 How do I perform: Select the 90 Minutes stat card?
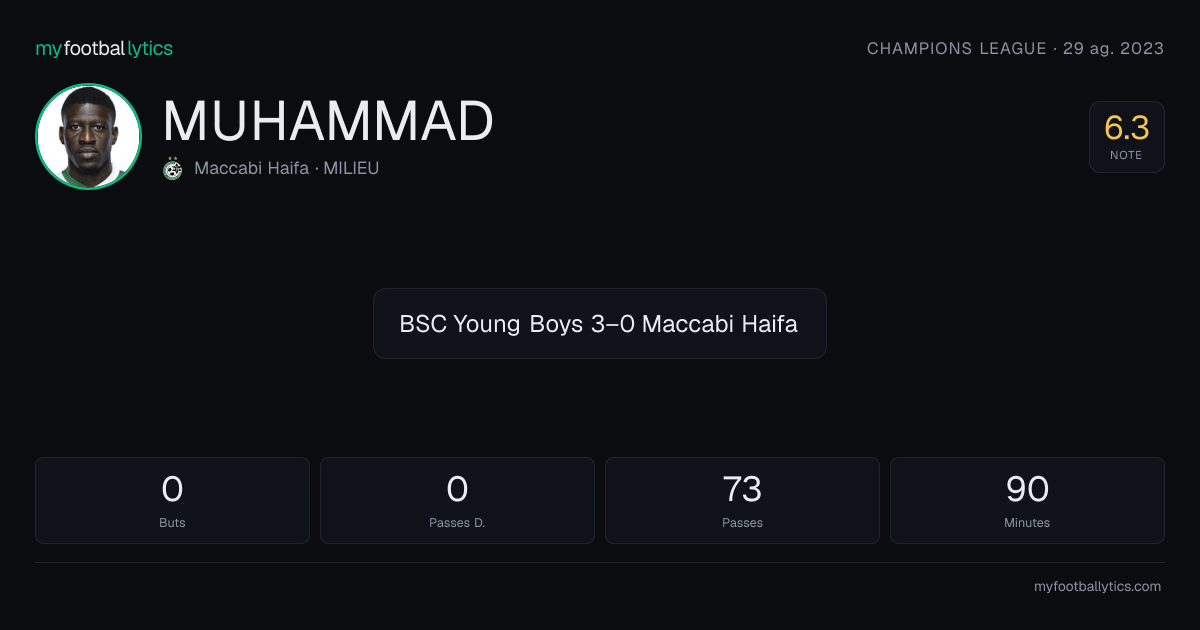(x=1027, y=500)
